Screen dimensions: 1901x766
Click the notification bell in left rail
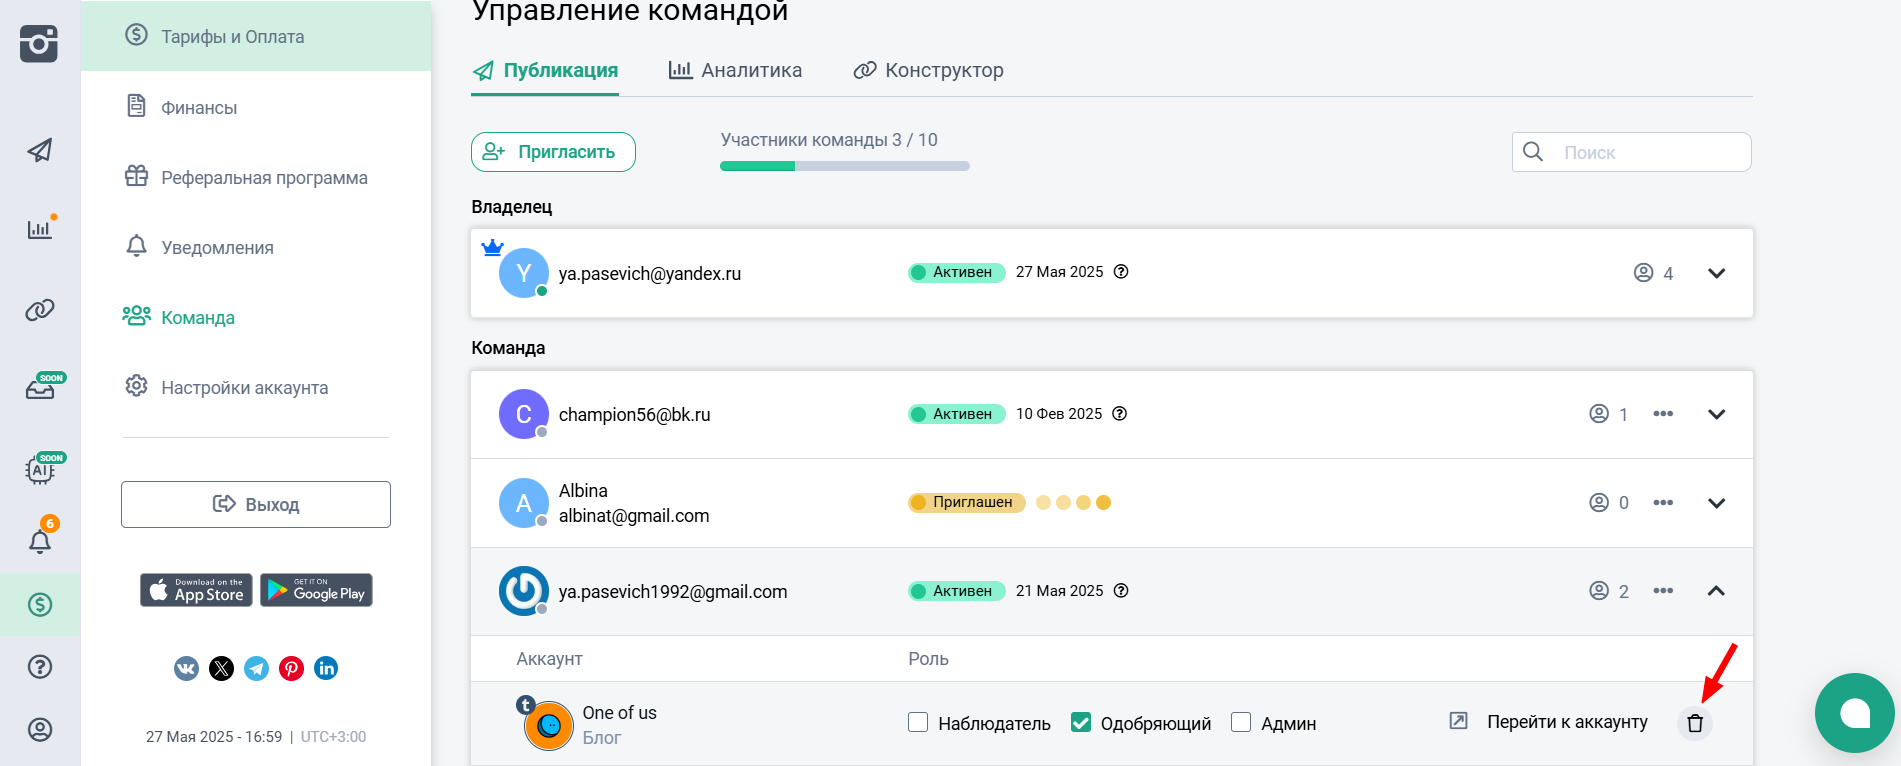coord(40,541)
